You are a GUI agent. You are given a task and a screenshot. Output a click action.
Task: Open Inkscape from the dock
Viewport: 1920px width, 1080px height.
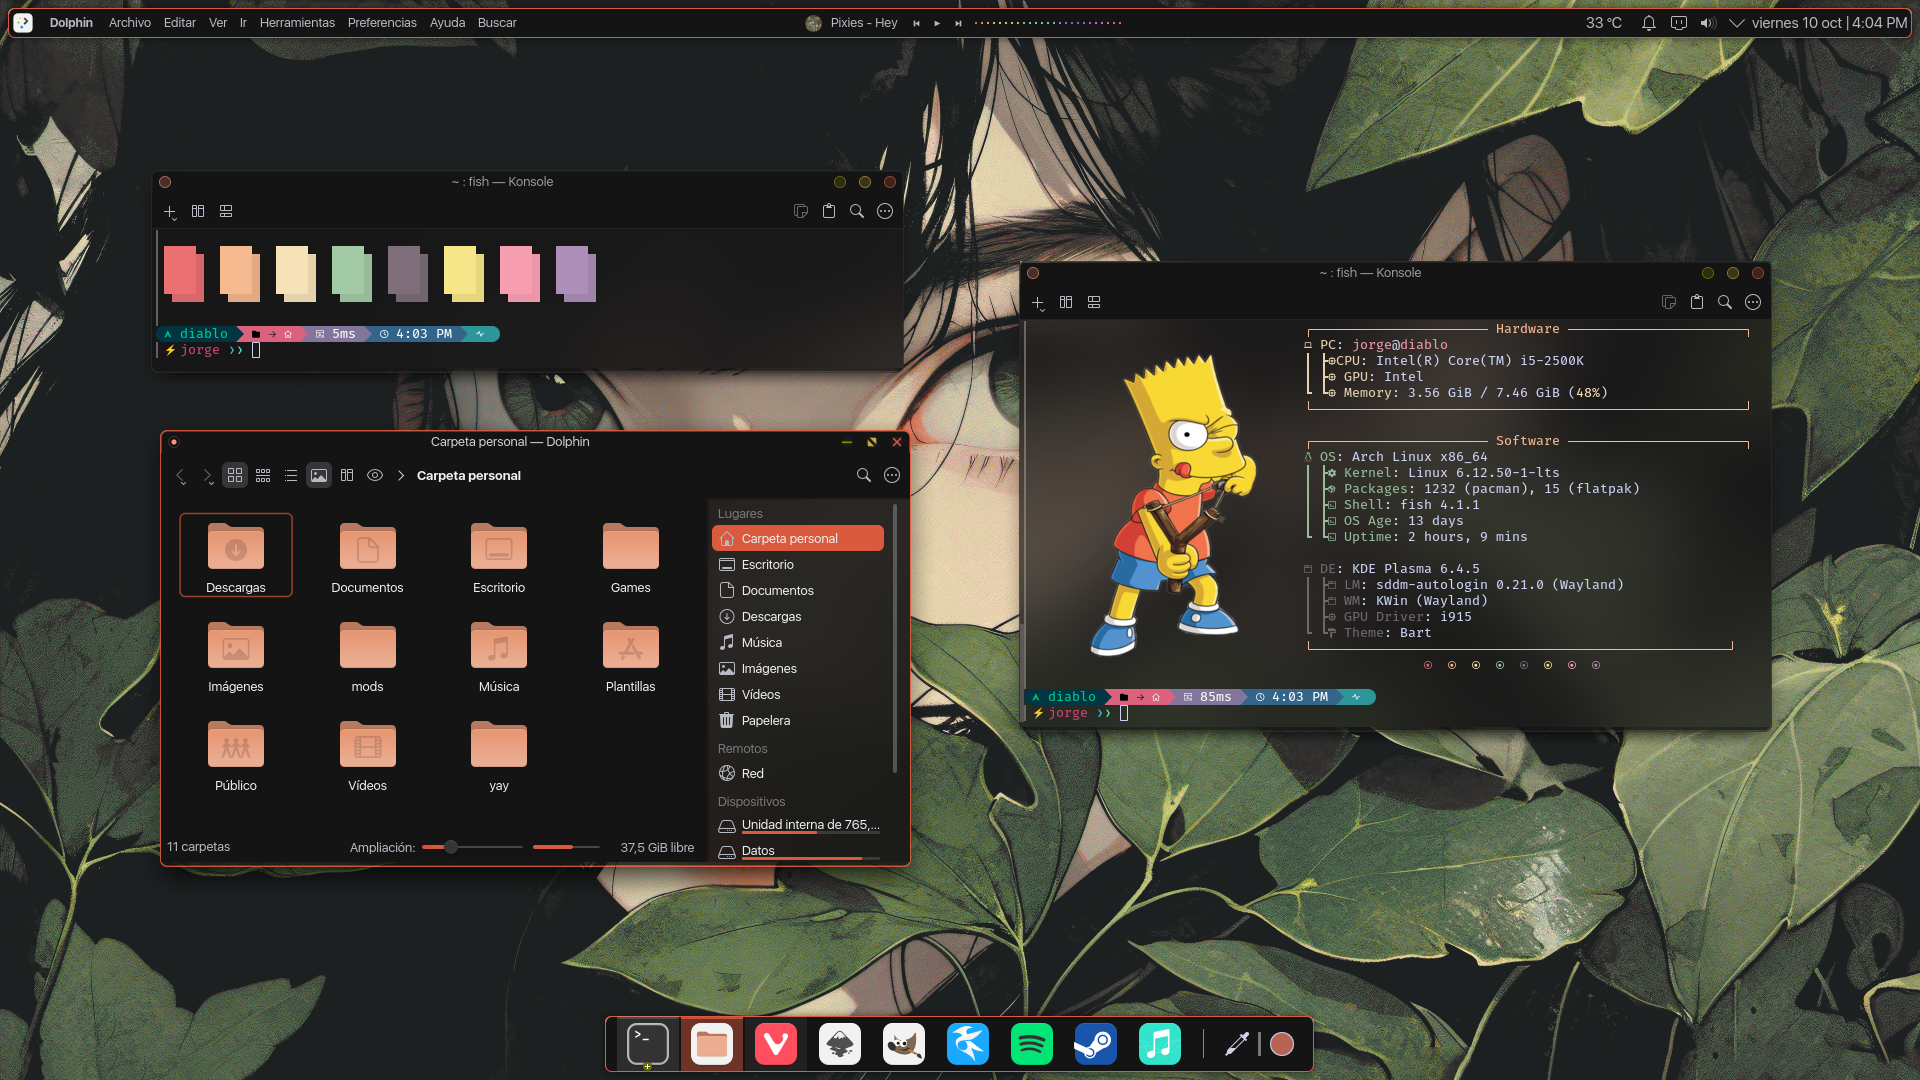tap(840, 1045)
